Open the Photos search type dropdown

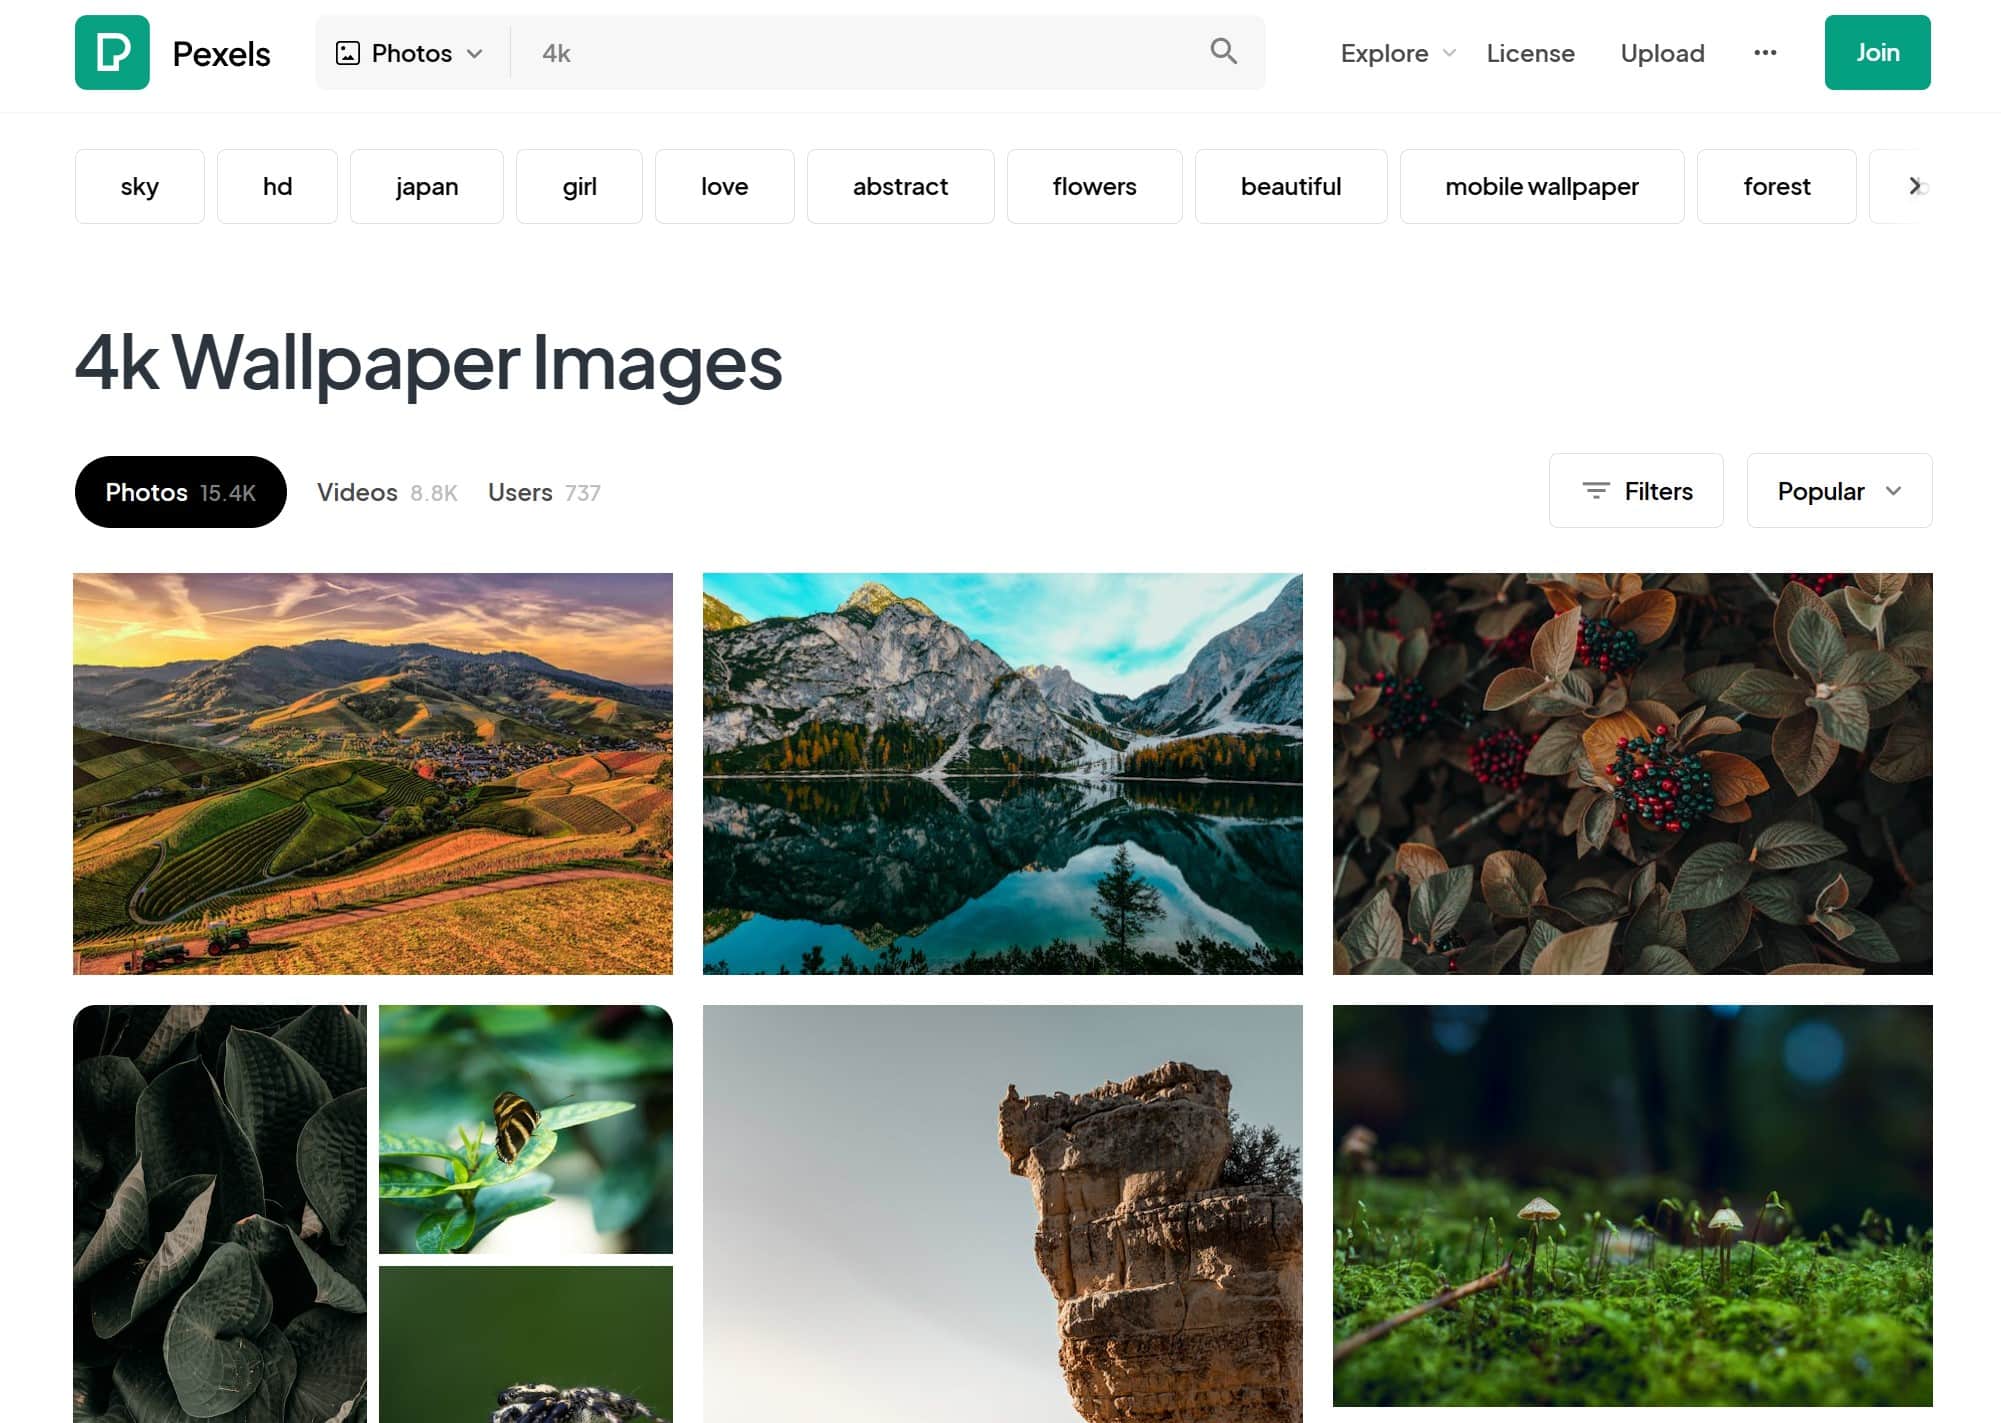412,53
